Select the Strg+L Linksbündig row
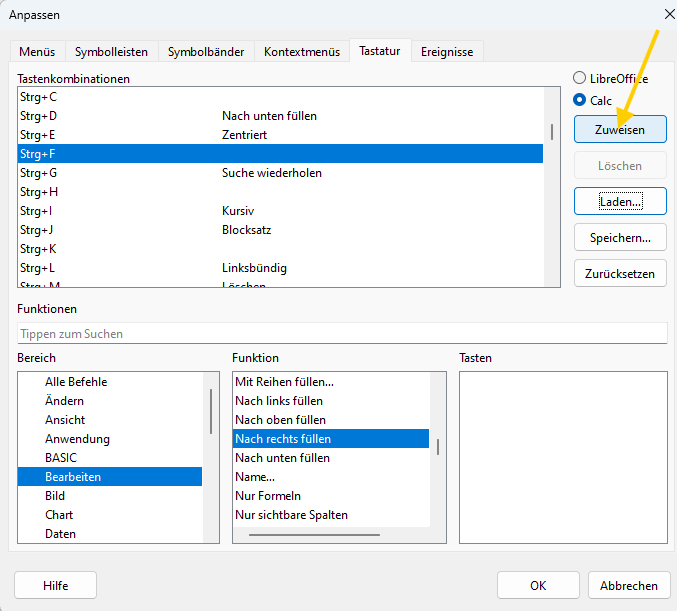The image size is (677, 611). coord(280,268)
